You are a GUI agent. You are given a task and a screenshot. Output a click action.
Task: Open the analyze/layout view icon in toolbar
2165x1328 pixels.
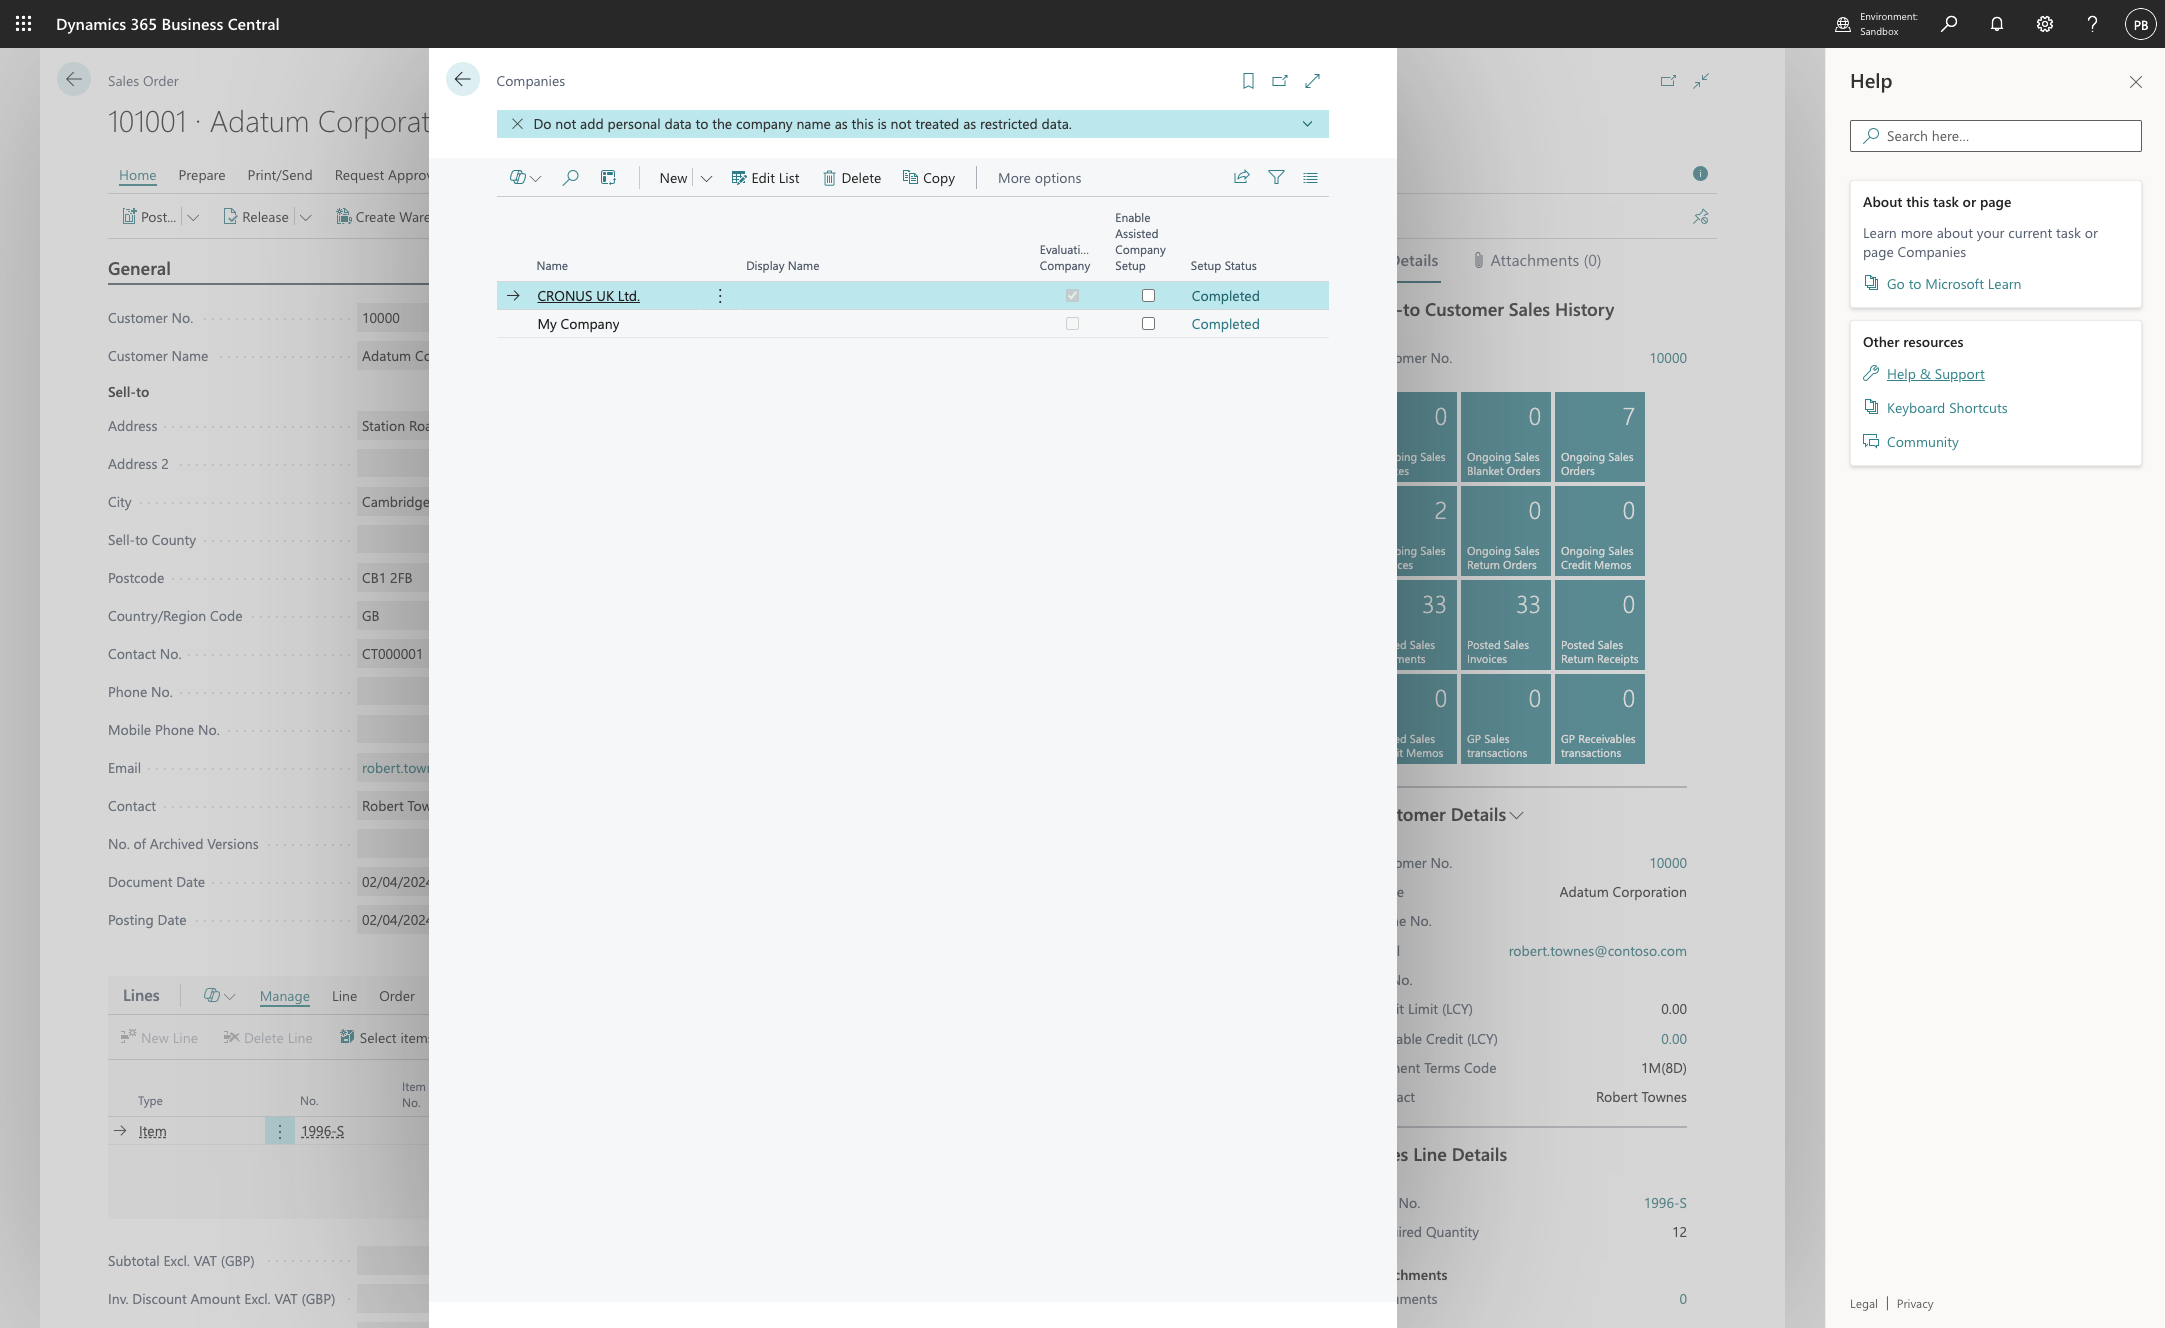point(607,178)
